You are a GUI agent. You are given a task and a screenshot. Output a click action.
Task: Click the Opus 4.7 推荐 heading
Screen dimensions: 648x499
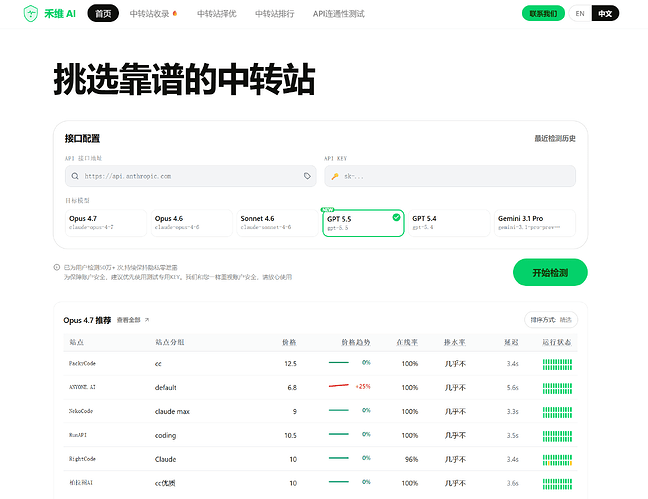[x=87, y=320]
